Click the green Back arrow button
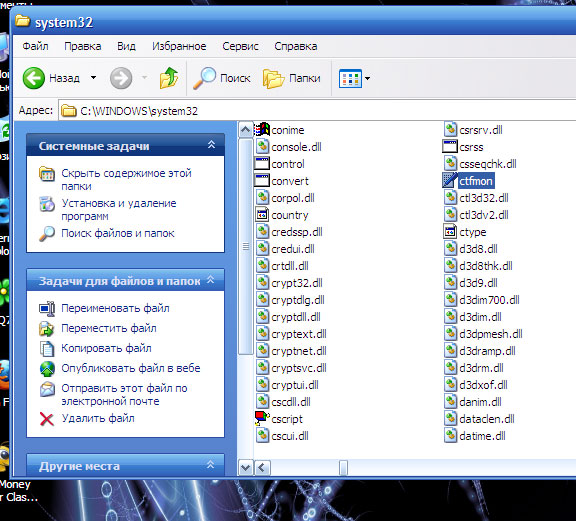This screenshot has height=521, width=576. [34, 78]
